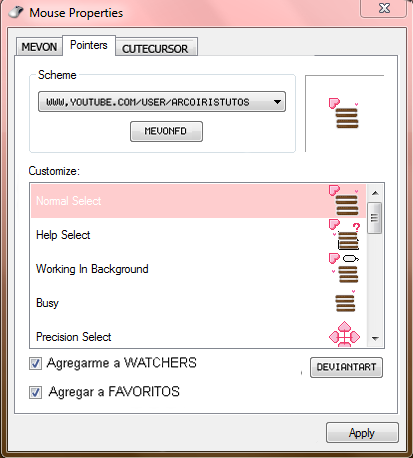Click the Normal Select cursor icon
Image resolution: width=413 pixels, height=458 pixels.
[x=344, y=200]
